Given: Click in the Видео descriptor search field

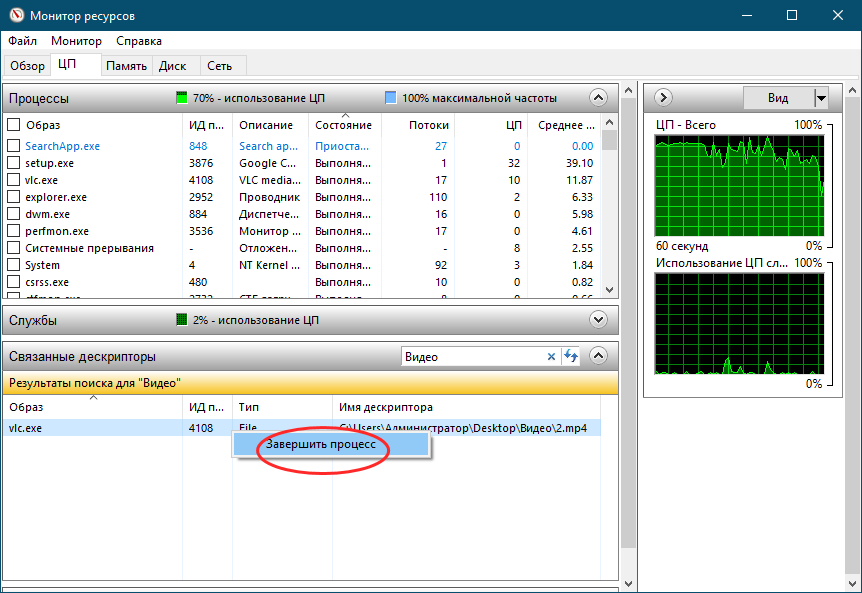Looking at the screenshot, I should (474, 357).
